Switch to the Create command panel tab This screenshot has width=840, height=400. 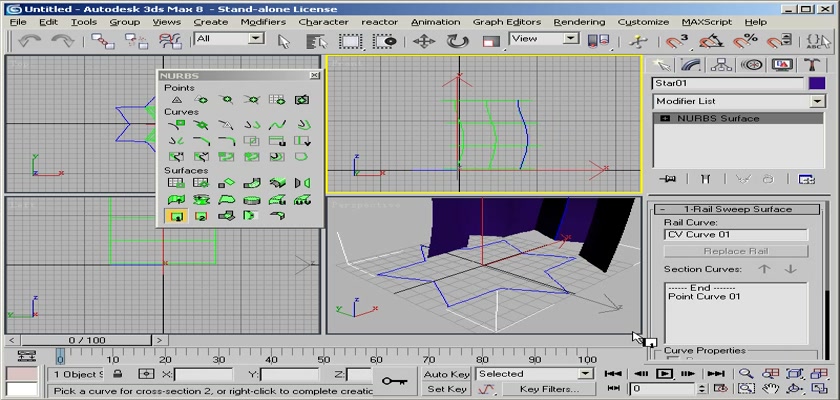tap(662, 65)
